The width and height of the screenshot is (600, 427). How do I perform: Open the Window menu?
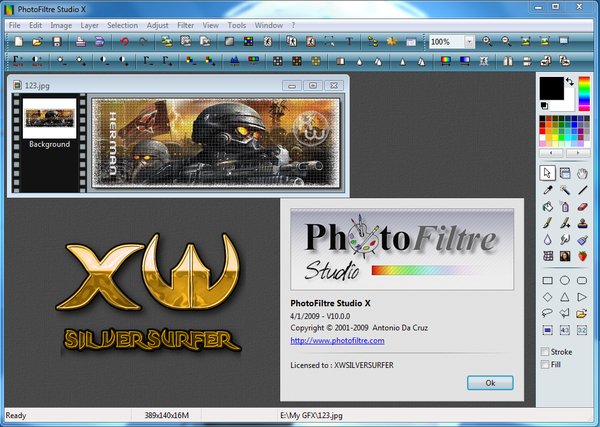(x=269, y=25)
